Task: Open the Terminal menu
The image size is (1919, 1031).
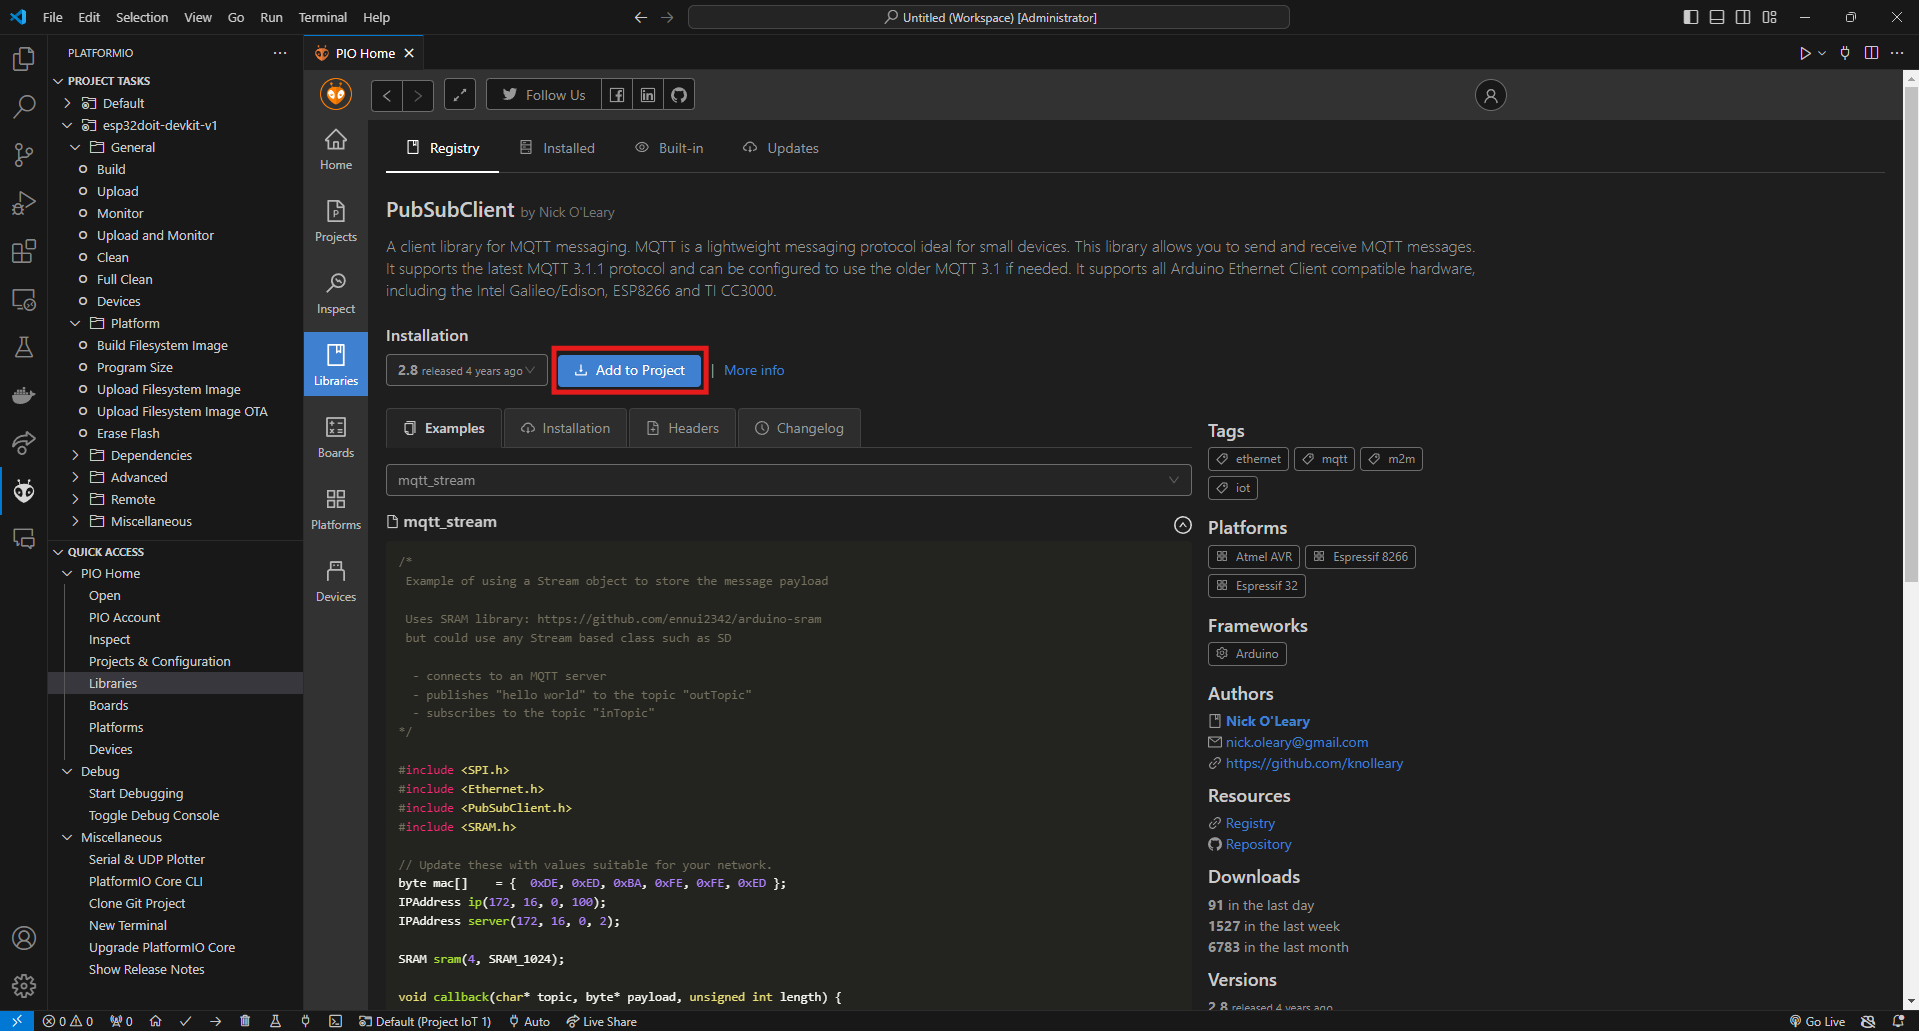Action: pyautogui.click(x=322, y=17)
